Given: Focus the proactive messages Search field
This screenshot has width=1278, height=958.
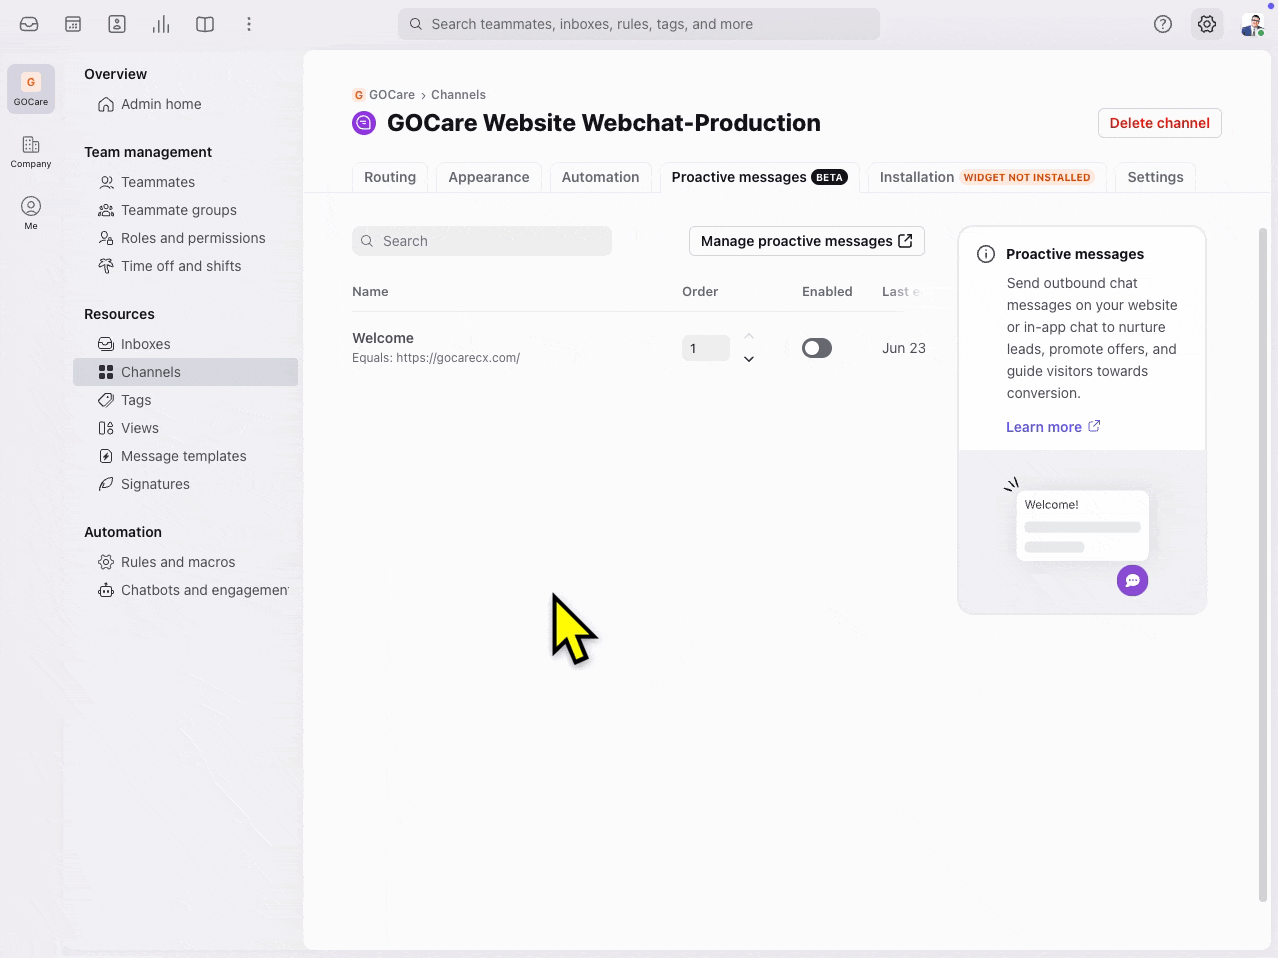Looking at the screenshot, I should [482, 241].
